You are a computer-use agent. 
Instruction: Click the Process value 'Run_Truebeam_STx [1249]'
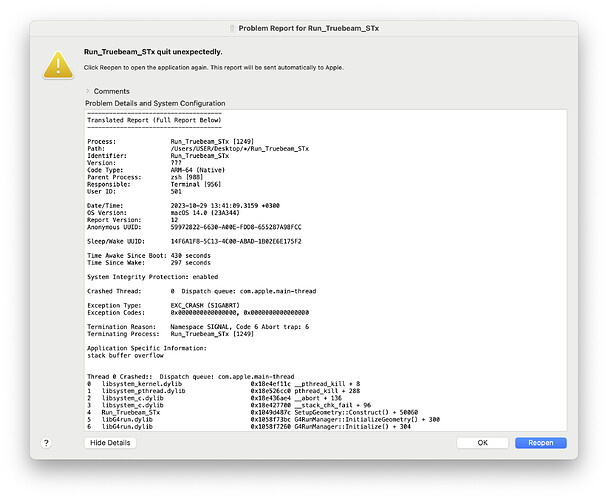pyautogui.click(x=212, y=141)
